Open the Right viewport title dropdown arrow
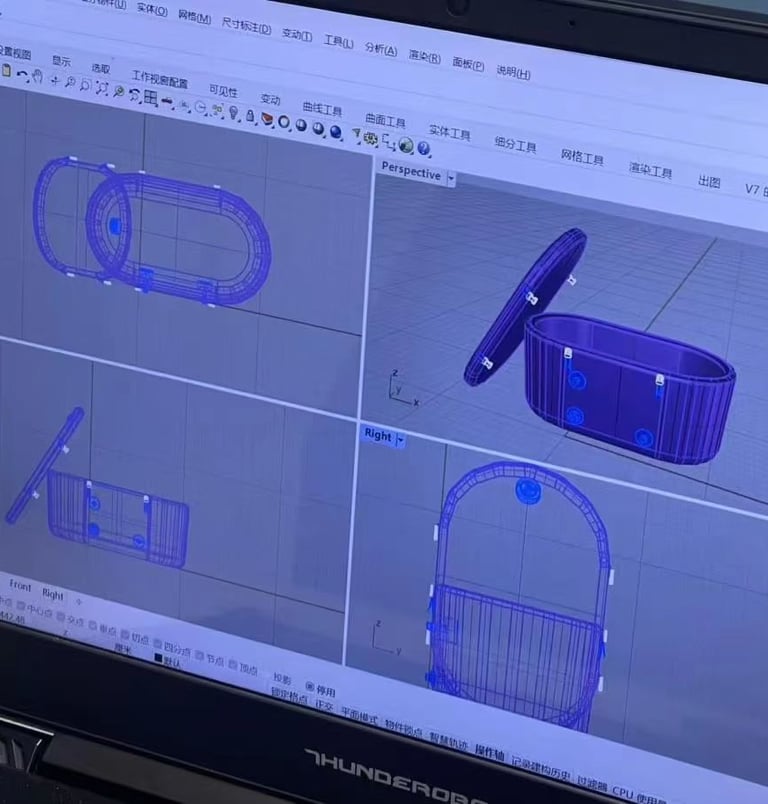 (400, 440)
